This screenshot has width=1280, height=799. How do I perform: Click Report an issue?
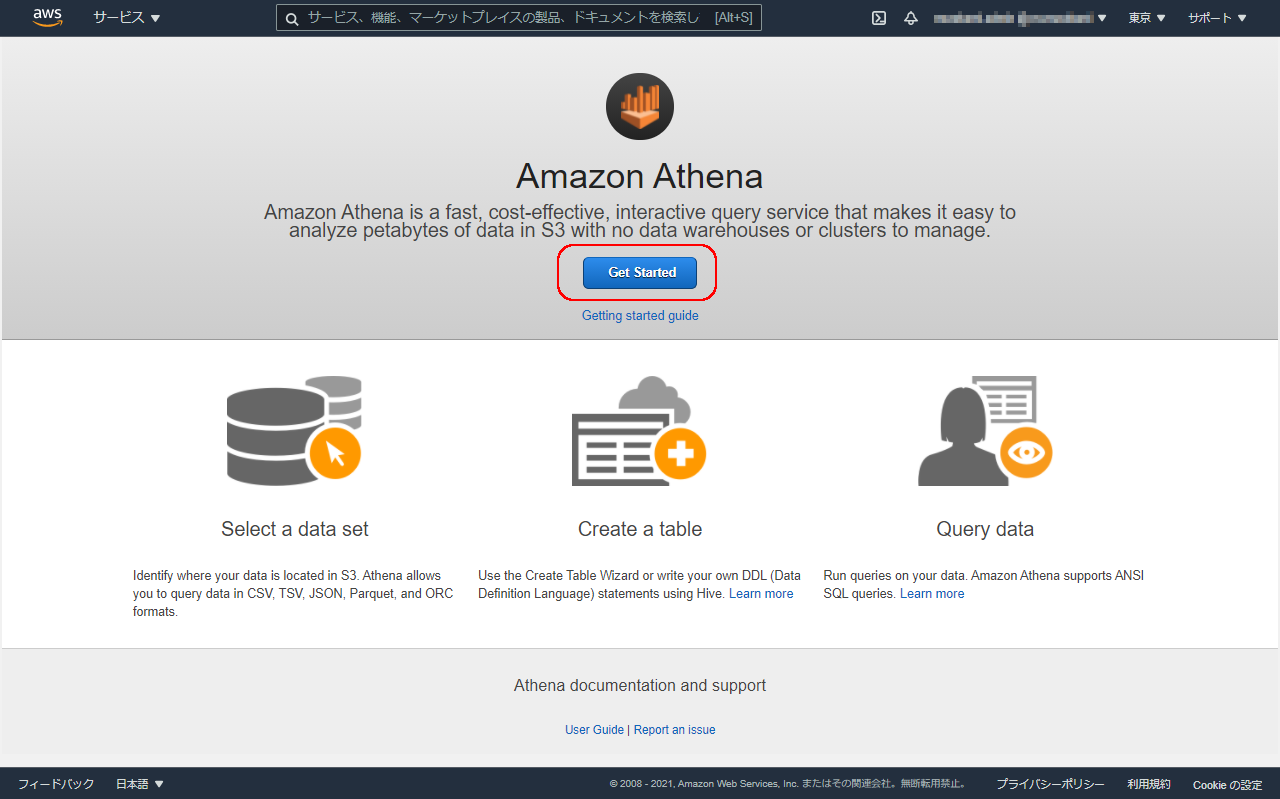click(674, 729)
